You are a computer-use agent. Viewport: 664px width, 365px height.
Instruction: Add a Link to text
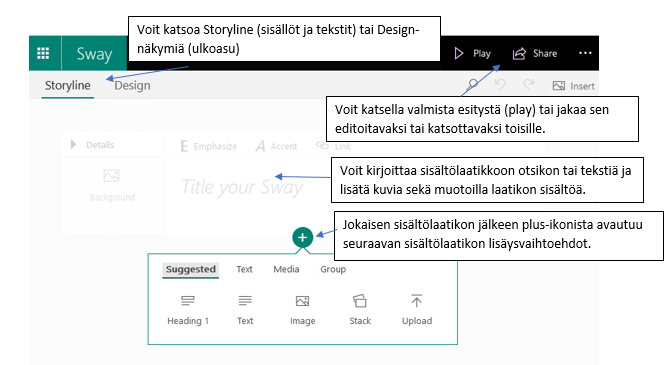coord(333,146)
